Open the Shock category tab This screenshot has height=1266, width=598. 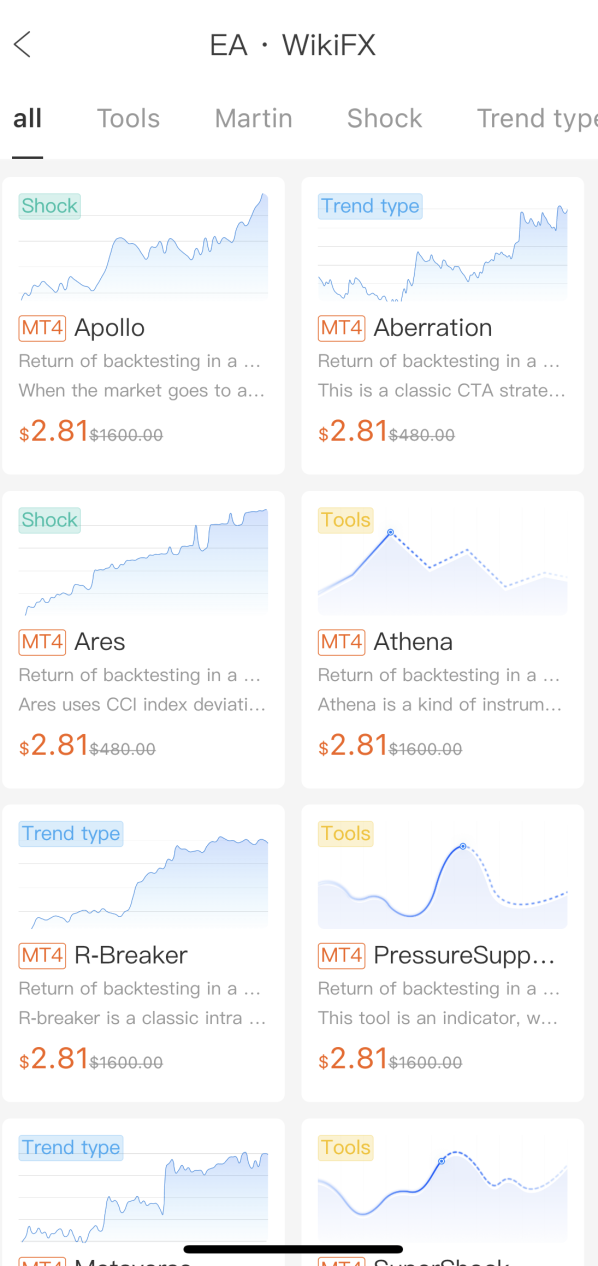point(384,118)
